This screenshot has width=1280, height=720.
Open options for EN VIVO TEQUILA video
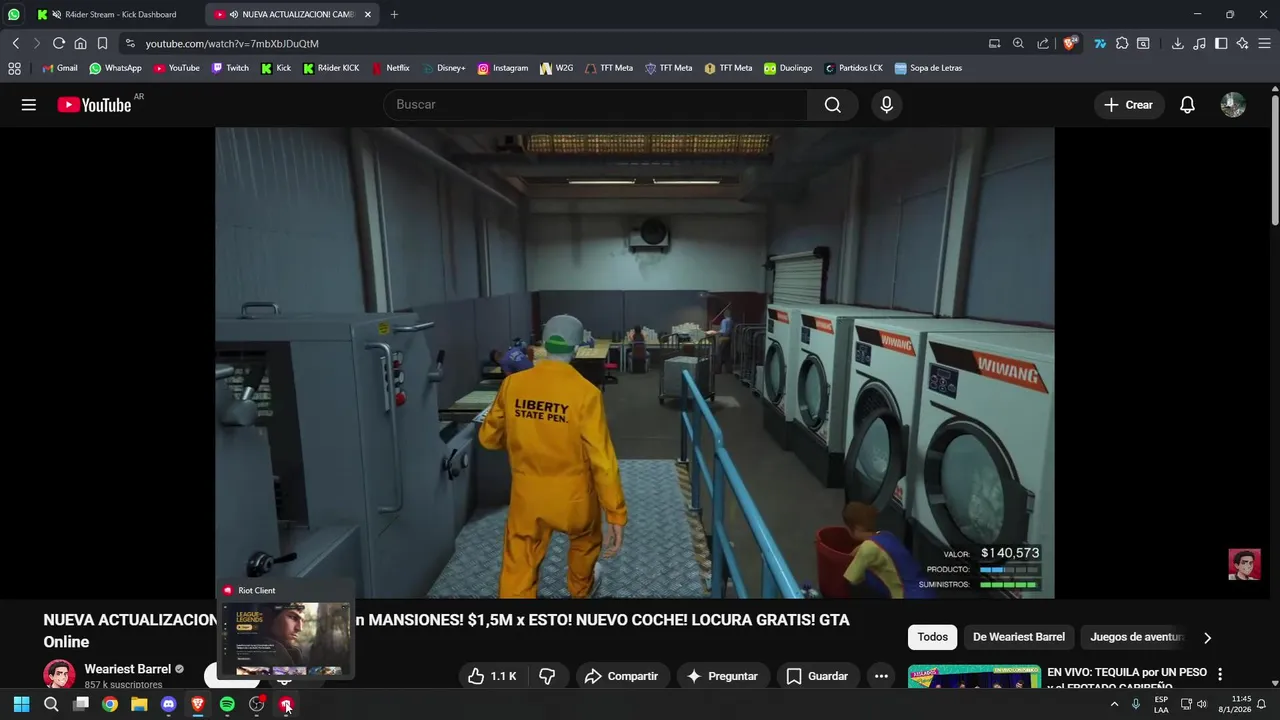1219,674
